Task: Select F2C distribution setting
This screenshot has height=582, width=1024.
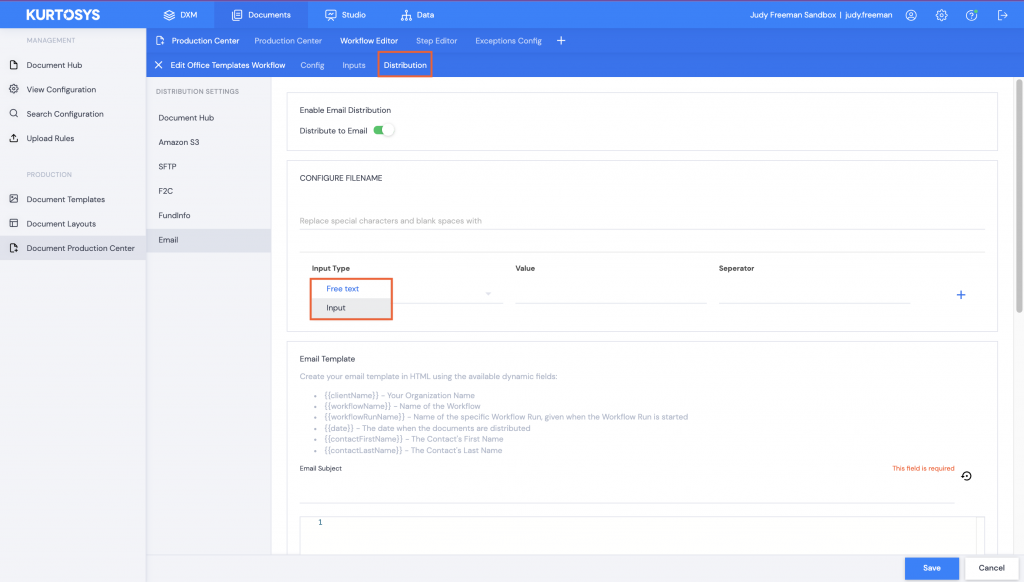Action: point(165,191)
